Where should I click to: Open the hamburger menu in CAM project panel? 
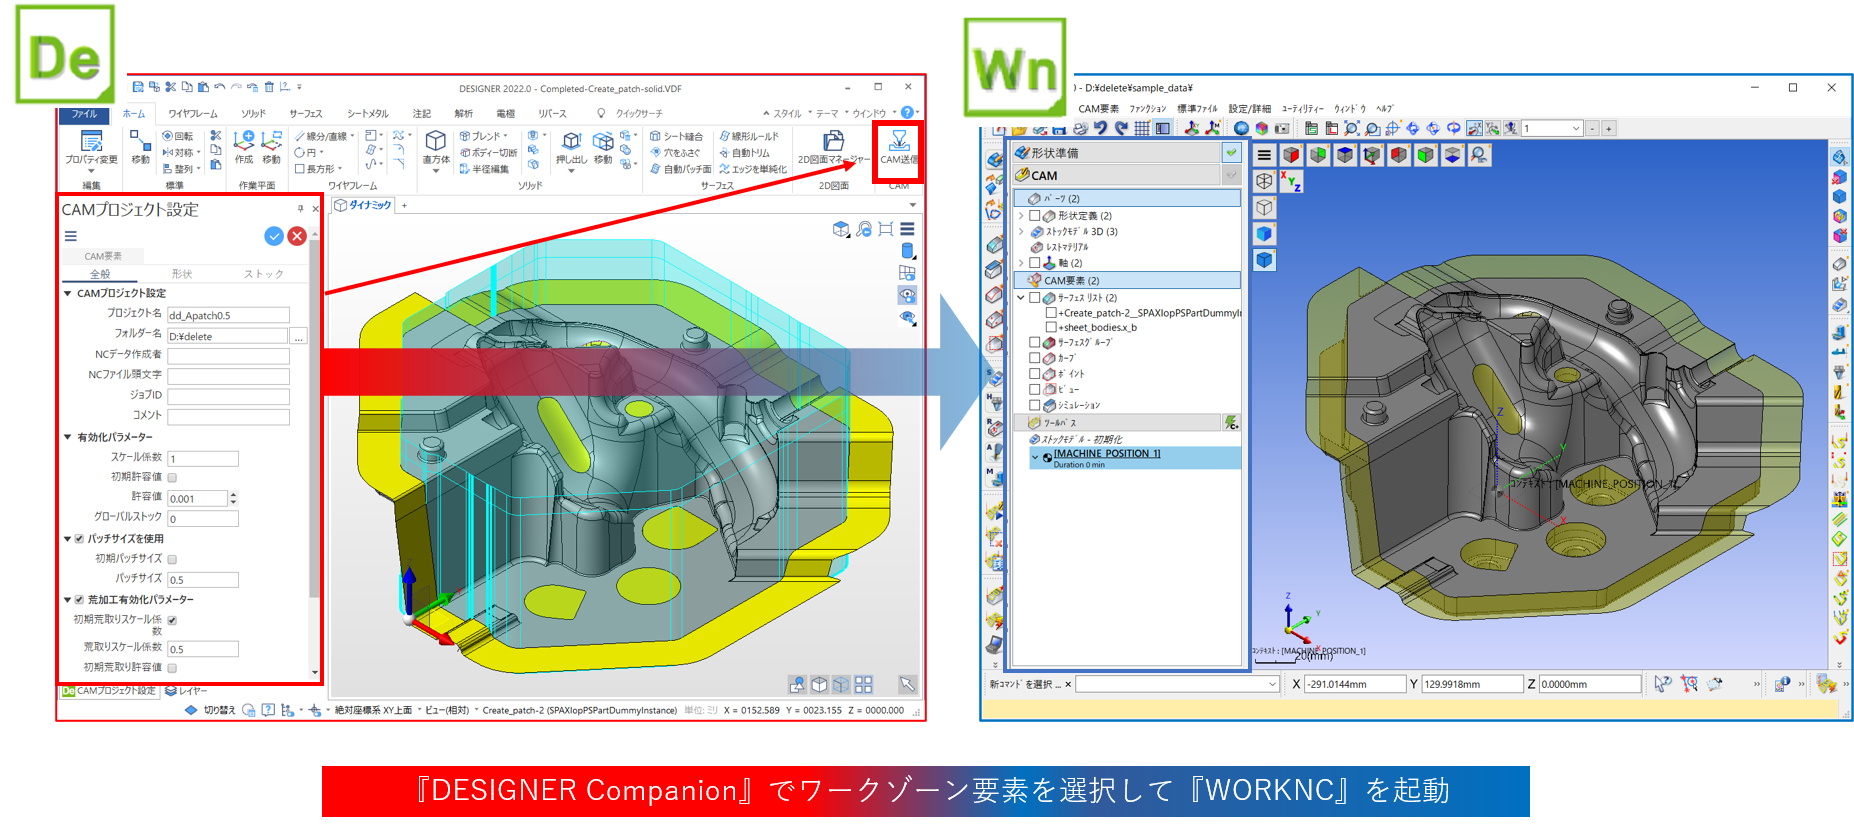click(71, 236)
